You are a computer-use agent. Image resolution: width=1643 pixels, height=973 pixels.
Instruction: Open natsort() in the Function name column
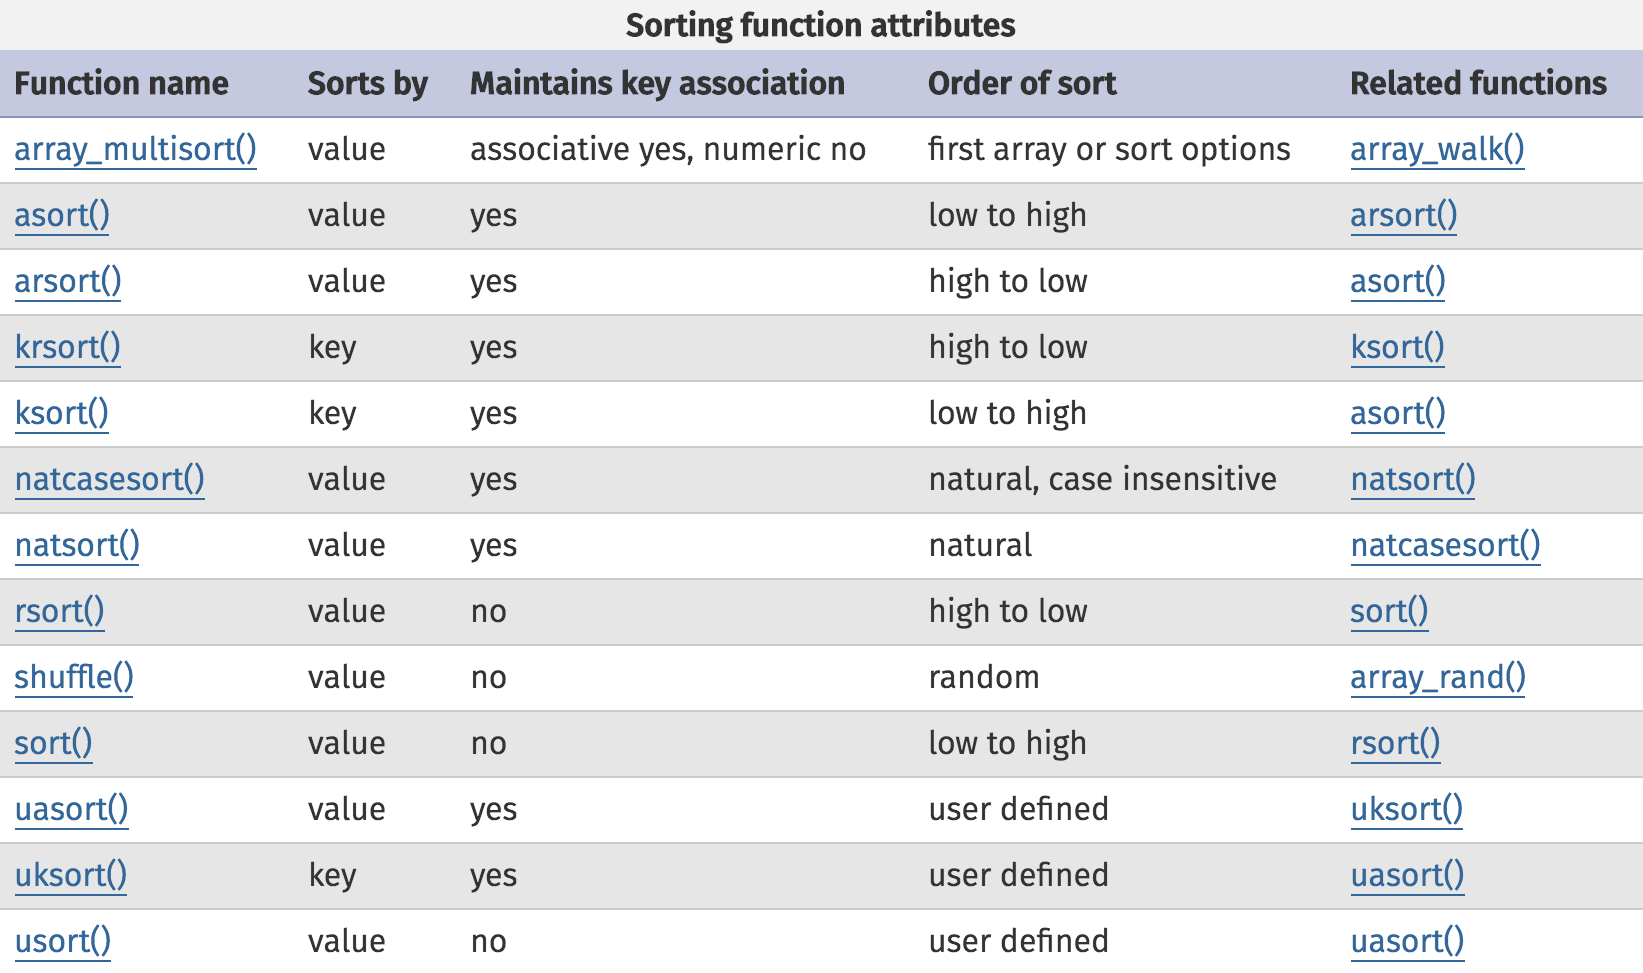(x=77, y=545)
